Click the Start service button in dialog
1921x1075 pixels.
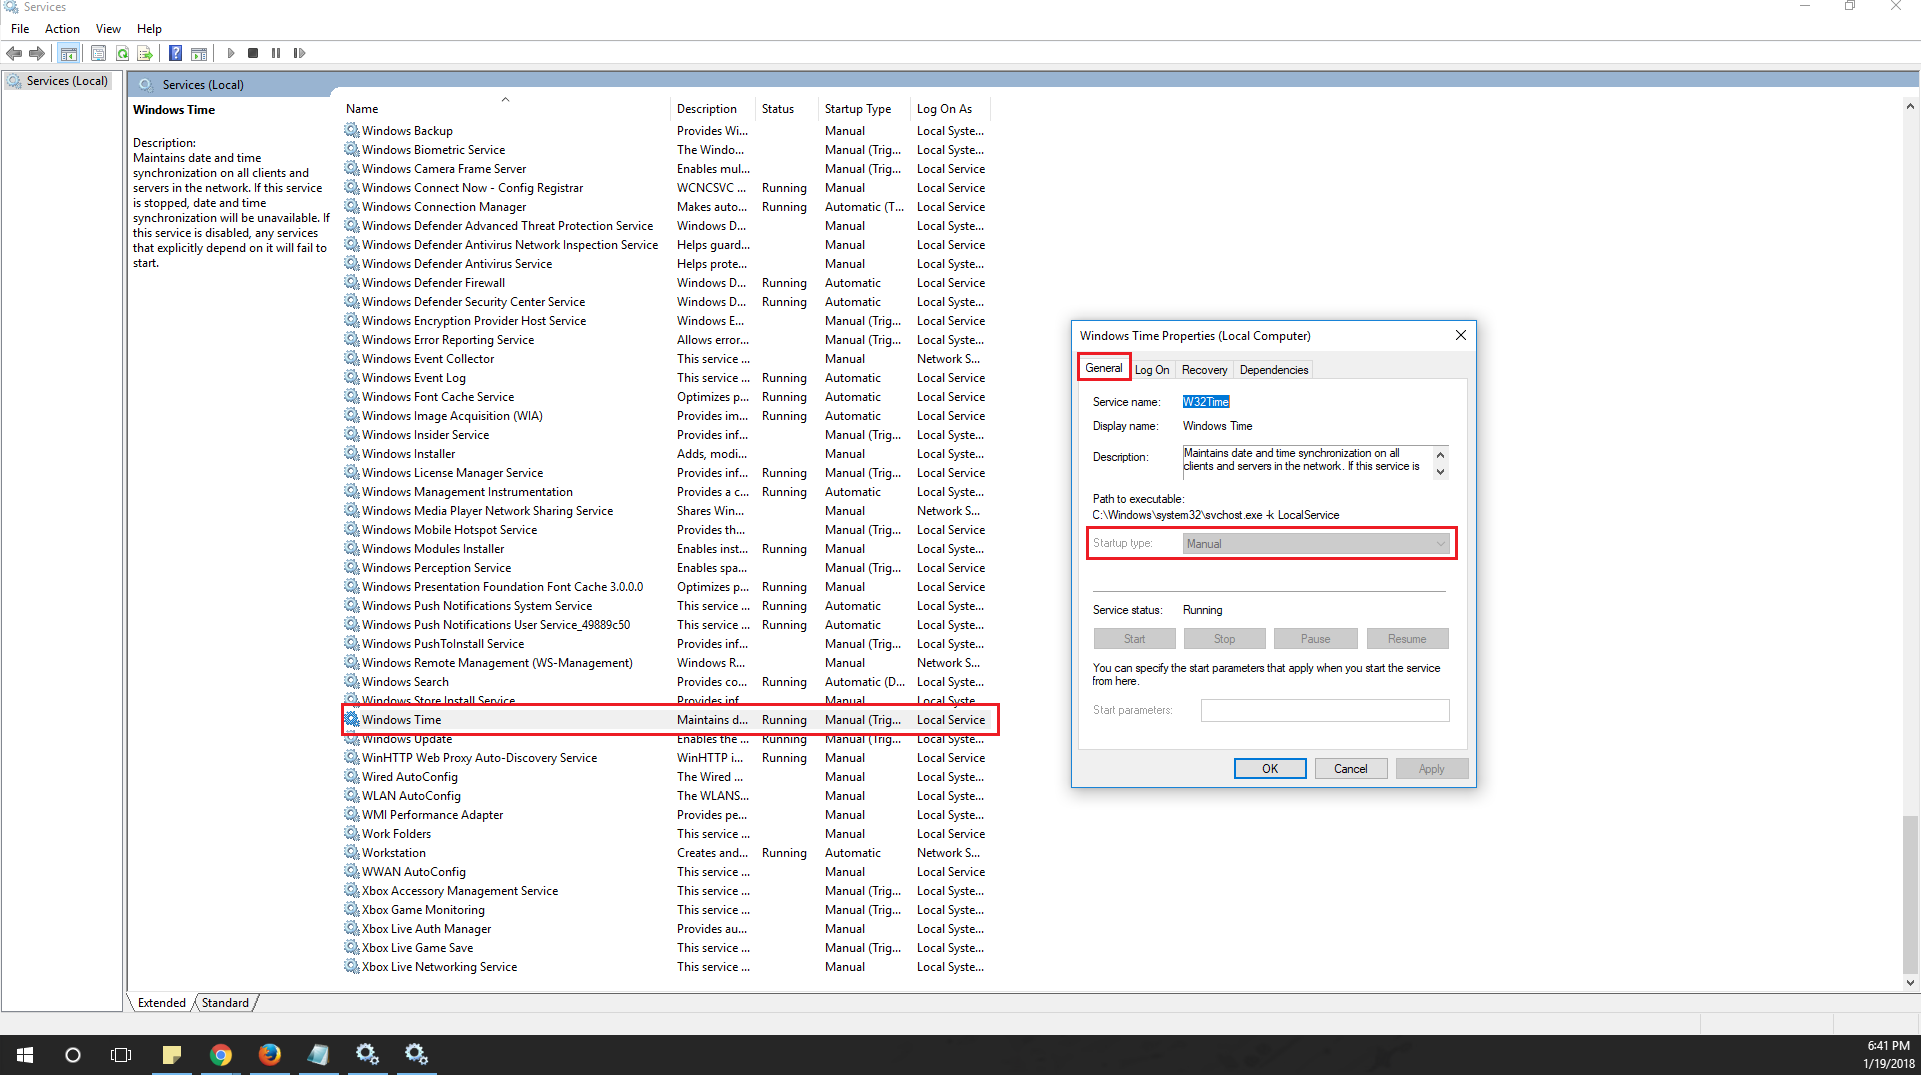point(1134,639)
